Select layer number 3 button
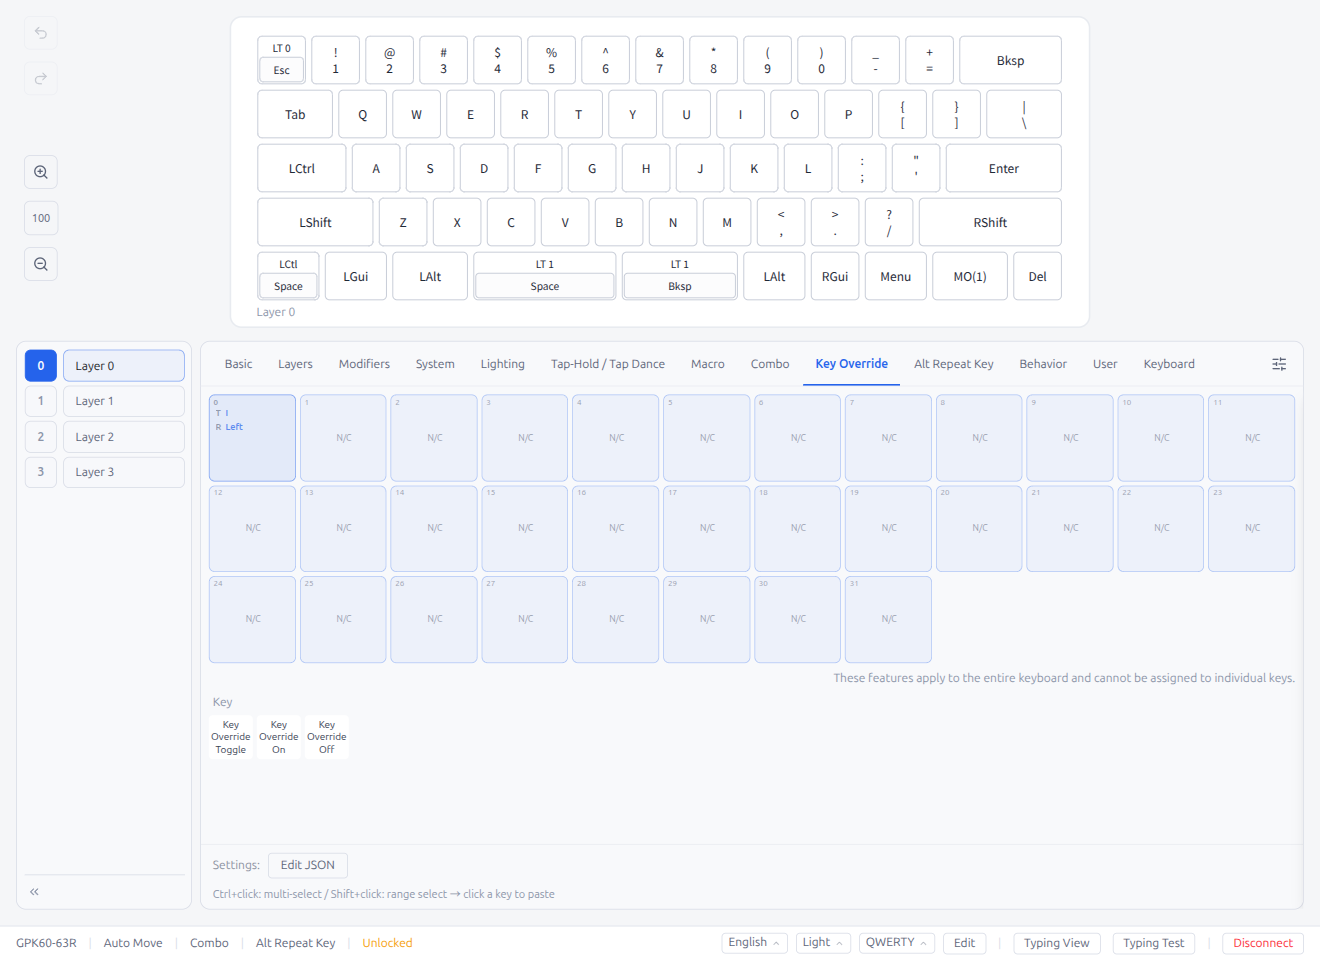1320x960 pixels. (41, 472)
